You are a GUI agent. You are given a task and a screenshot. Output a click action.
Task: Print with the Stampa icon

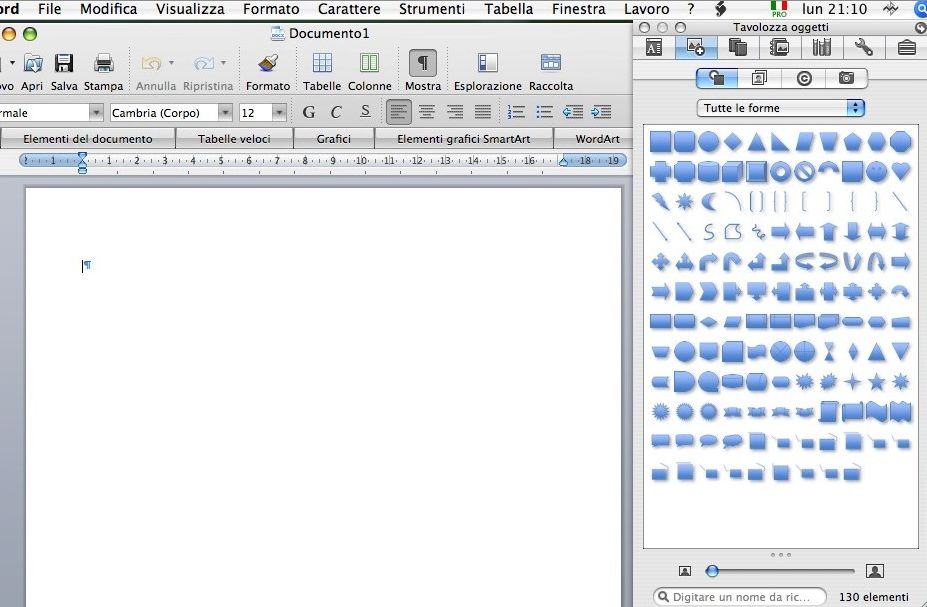[x=103, y=64]
